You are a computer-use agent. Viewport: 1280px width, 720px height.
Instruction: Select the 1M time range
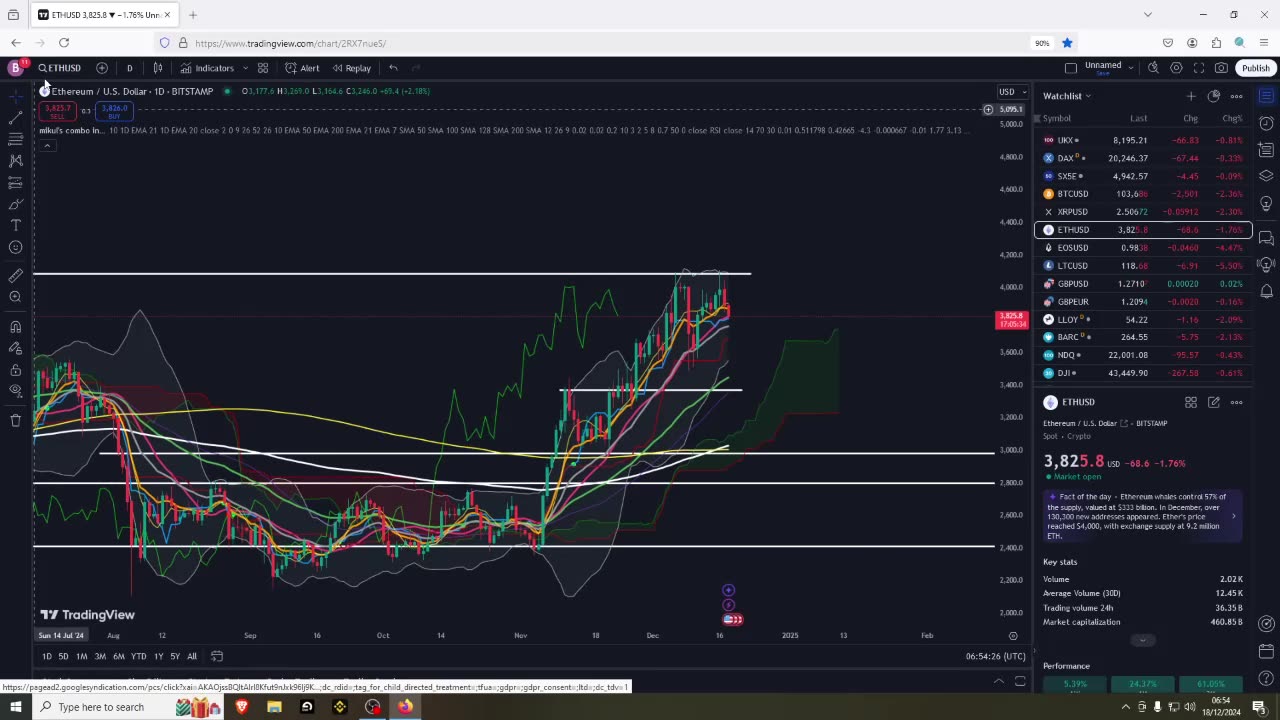tap(81, 656)
